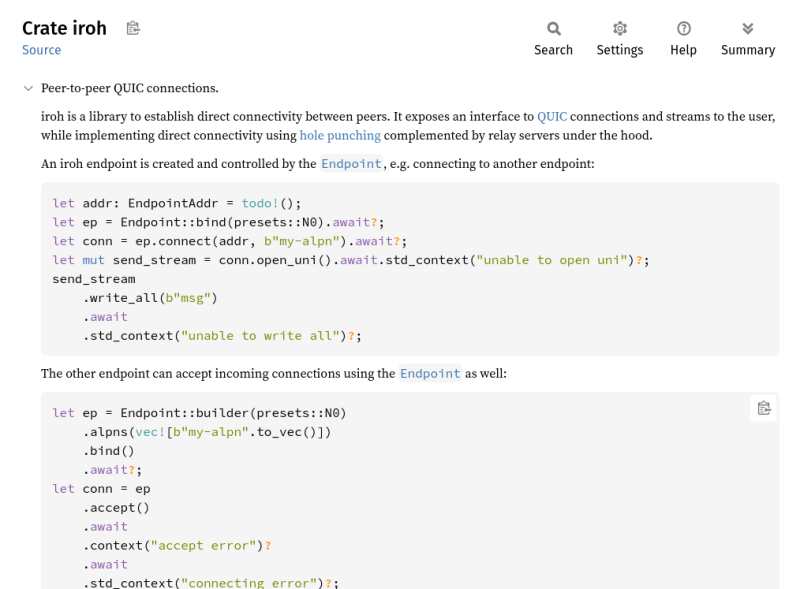Open the first Endpoint code link
The height and width of the screenshot is (589, 800).
coord(352,164)
